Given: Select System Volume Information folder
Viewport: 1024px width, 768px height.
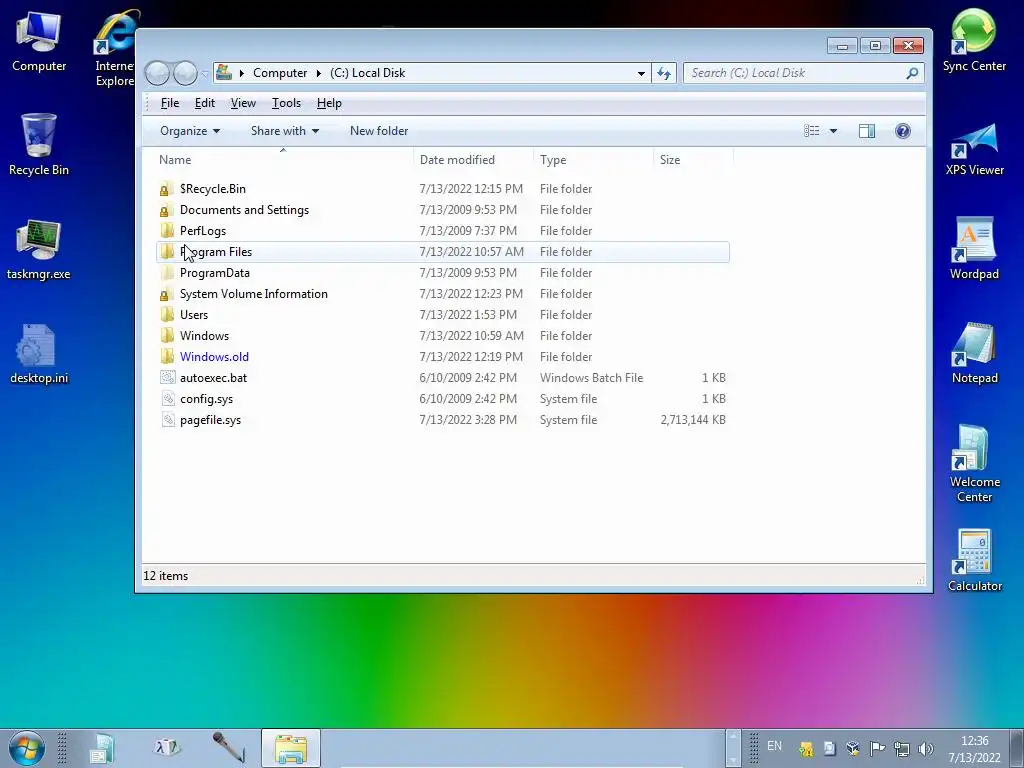Looking at the screenshot, I should (x=443, y=294).
